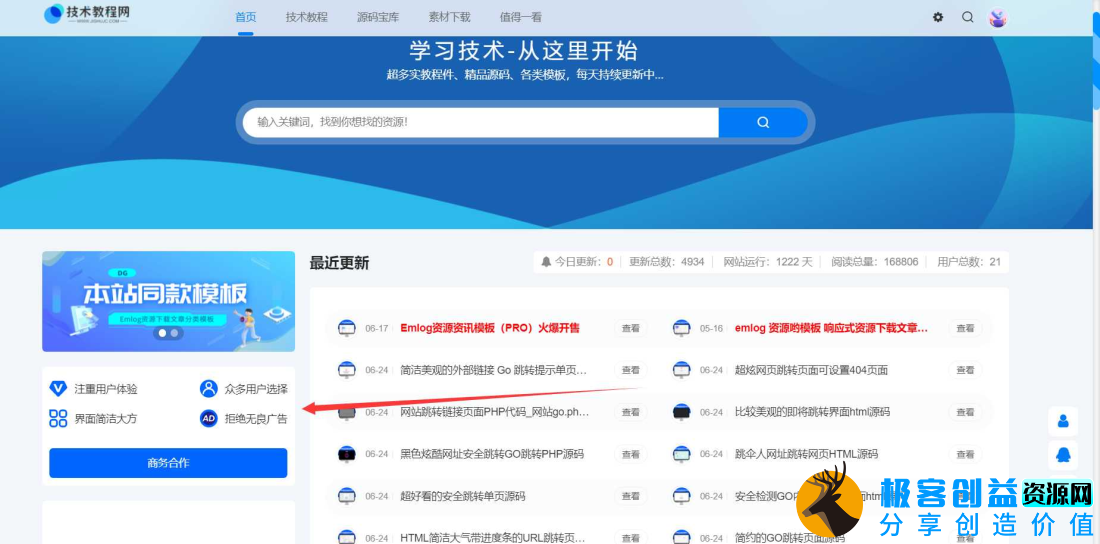Viewport: 1100px width, 544px height.
Task: Click thumbnail icon beside 网站跳转链接页面PHP代码 post
Action: point(347,412)
